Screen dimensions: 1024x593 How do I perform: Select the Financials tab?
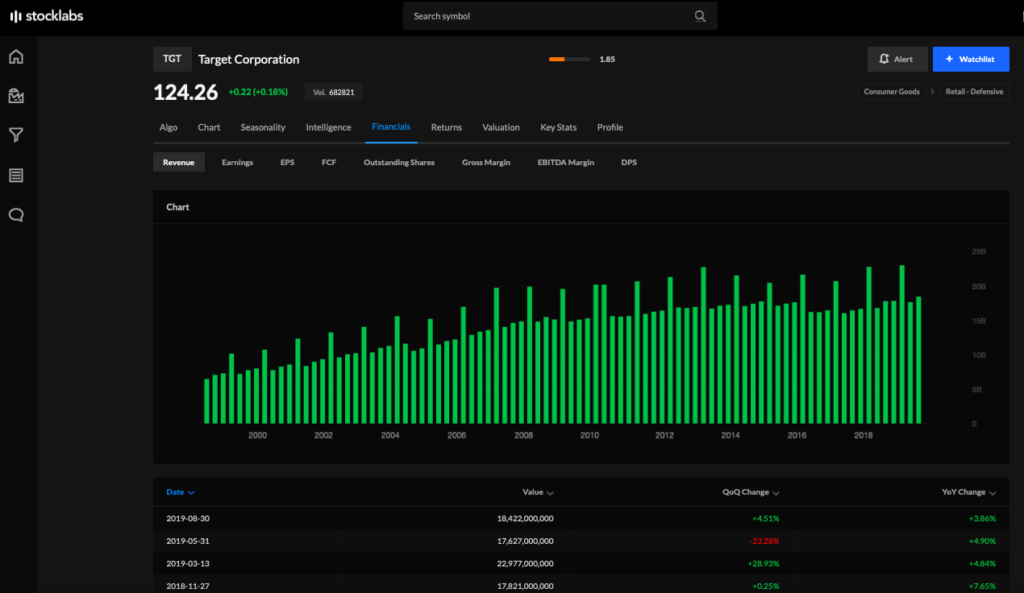point(391,127)
